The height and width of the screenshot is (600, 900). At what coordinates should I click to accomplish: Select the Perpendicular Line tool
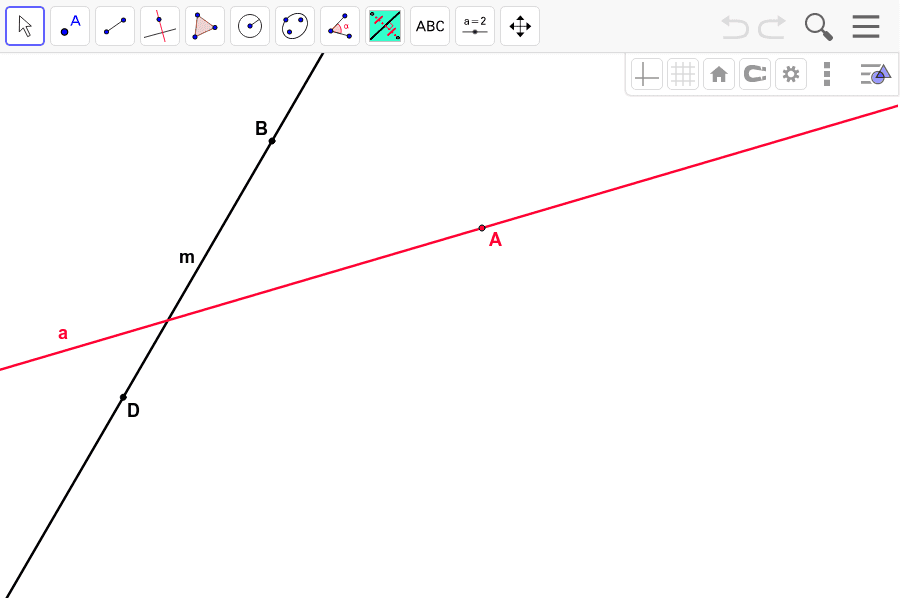160,26
